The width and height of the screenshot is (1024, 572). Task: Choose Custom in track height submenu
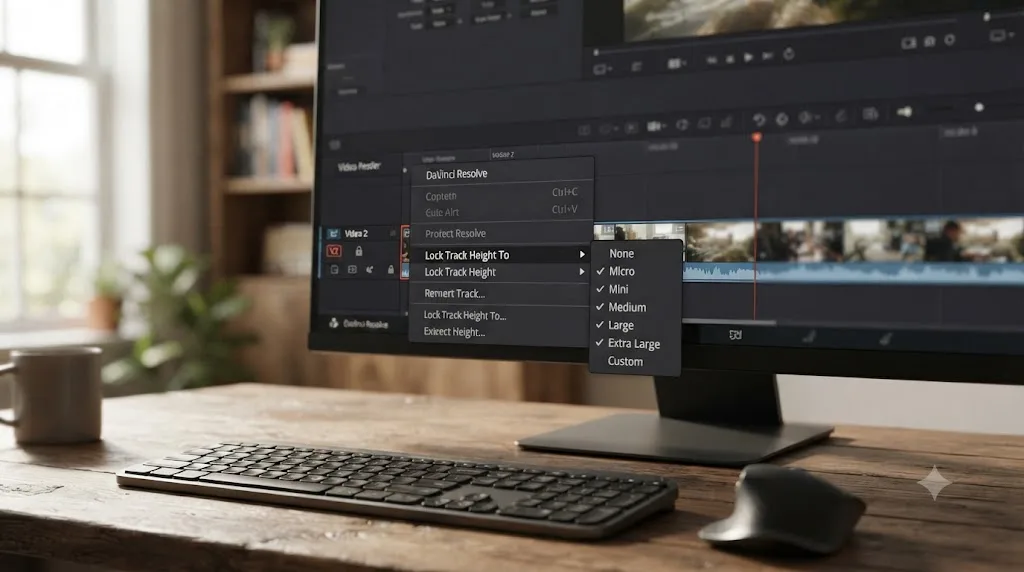pyautogui.click(x=625, y=361)
